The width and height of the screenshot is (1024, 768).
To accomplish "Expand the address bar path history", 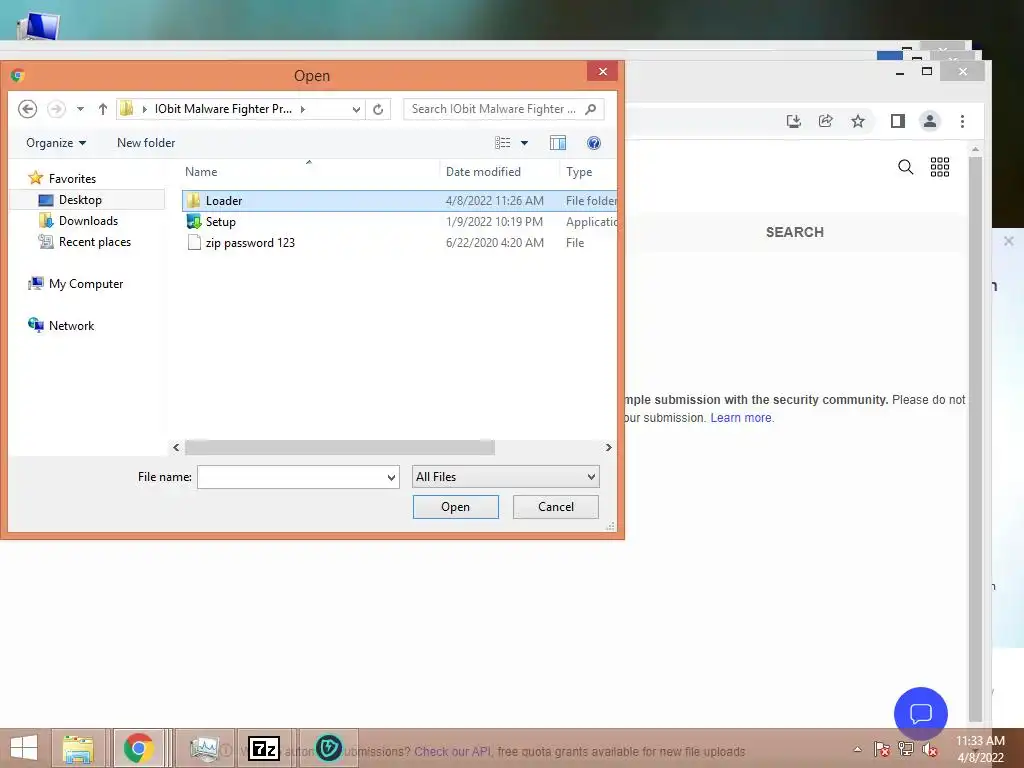I will (356, 109).
